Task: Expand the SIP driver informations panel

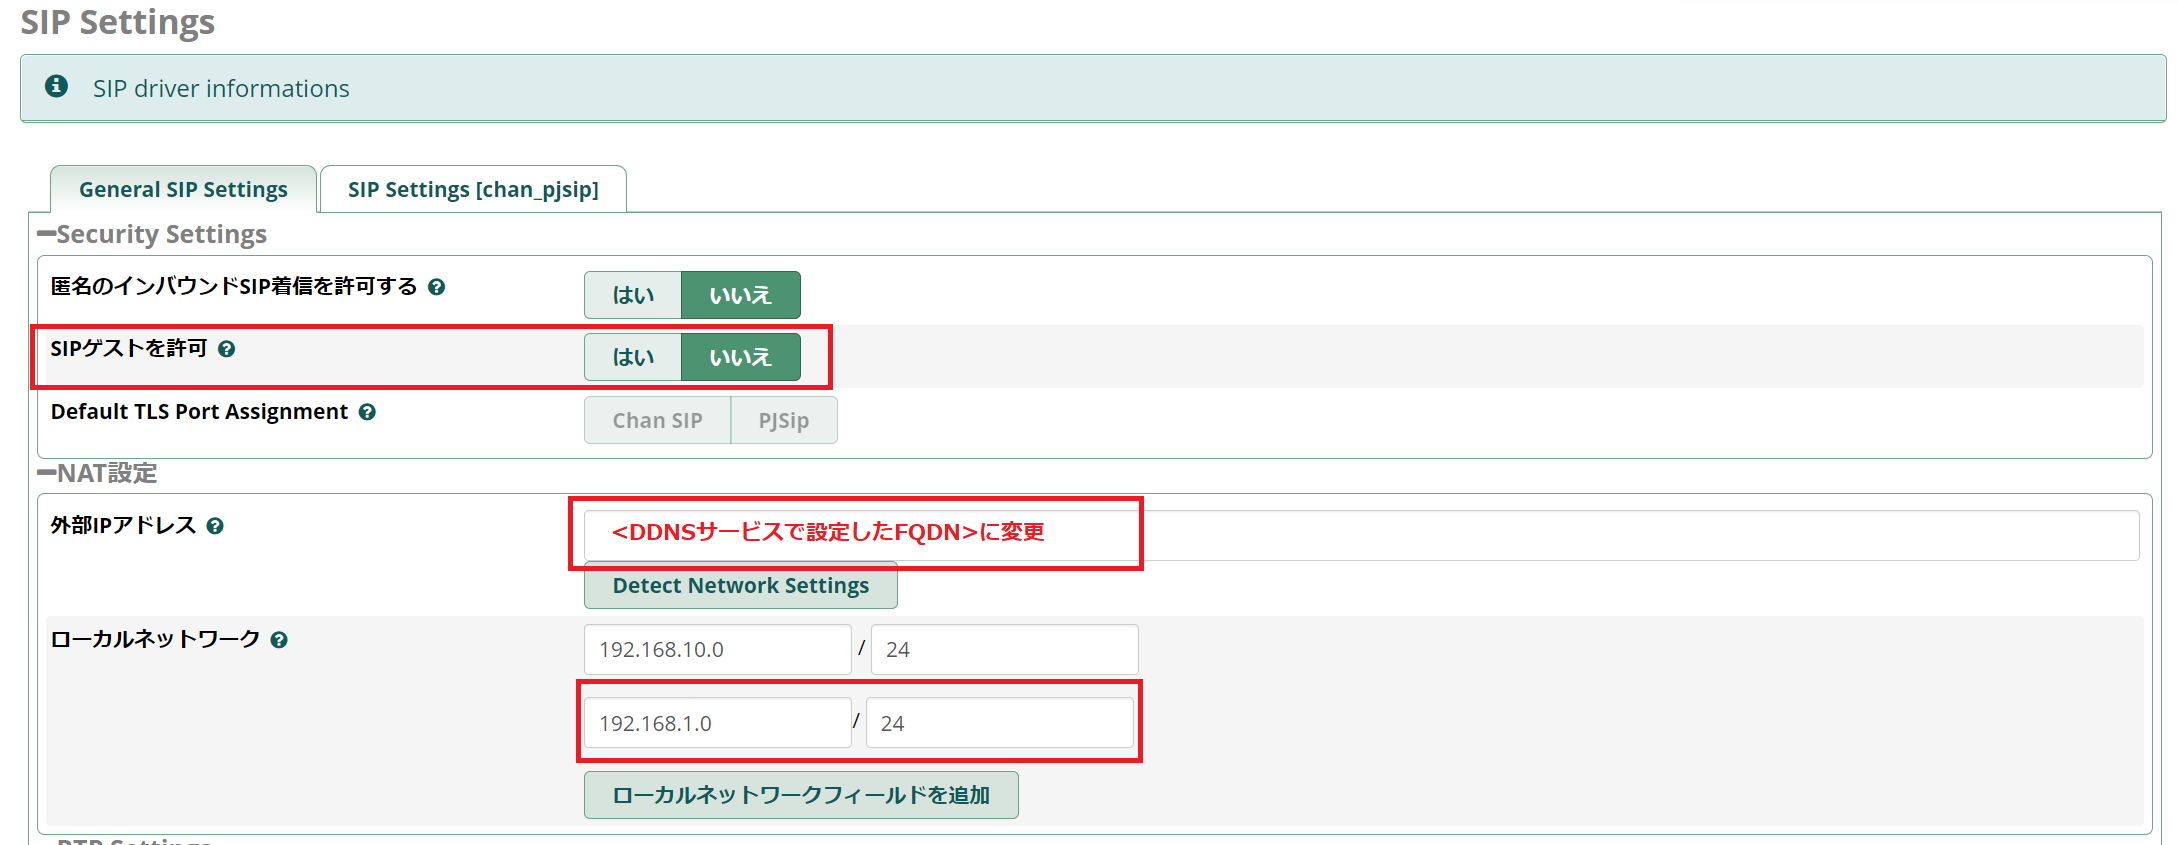Action: click(221, 88)
